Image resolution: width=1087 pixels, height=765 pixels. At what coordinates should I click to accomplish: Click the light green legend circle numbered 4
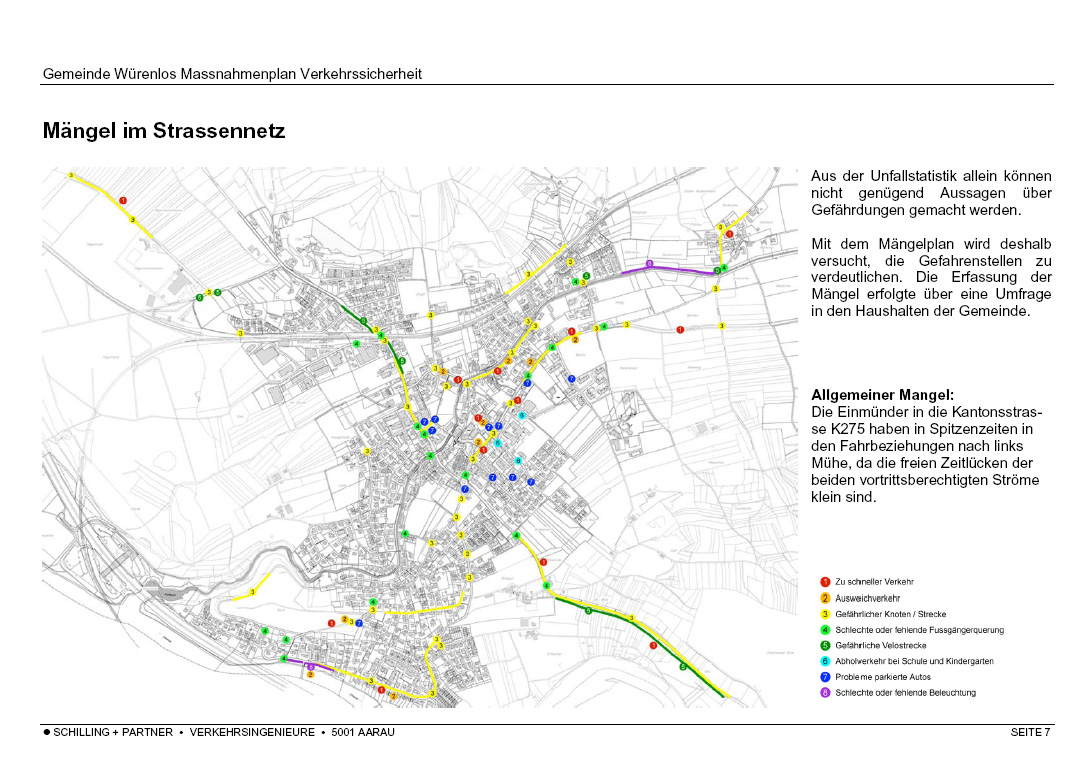click(825, 630)
